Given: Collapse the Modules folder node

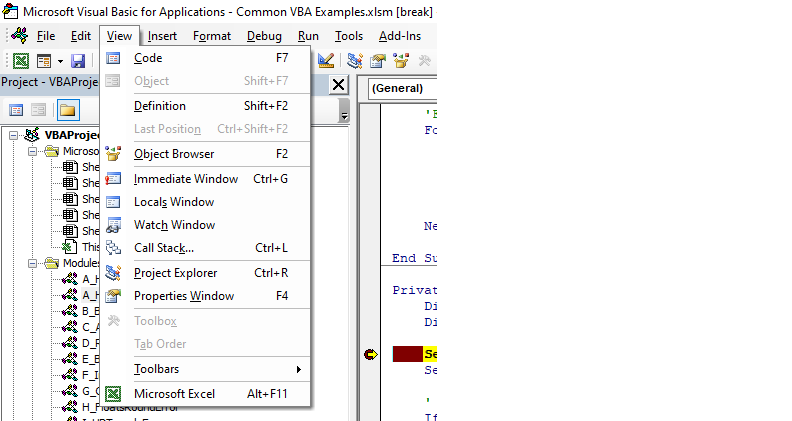Looking at the screenshot, I should click(x=32, y=263).
